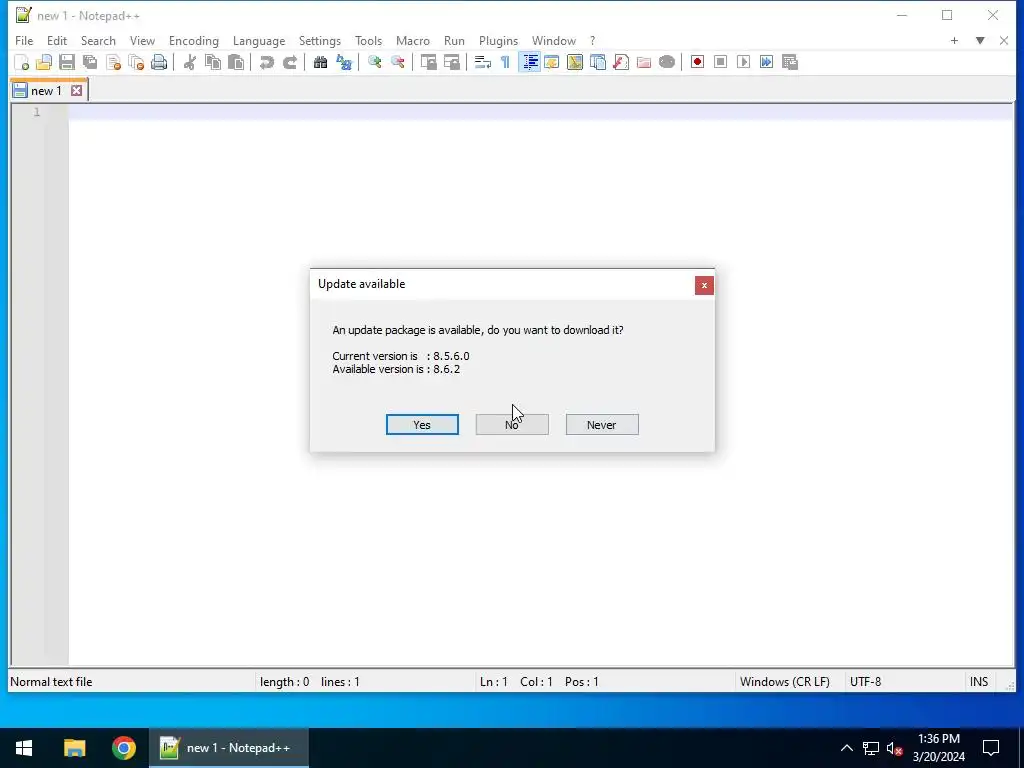The width and height of the screenshot is (1024, 768).
Task: Click the plus button at menu bar right
Action: pyautogui.click(x=954, y=40)
